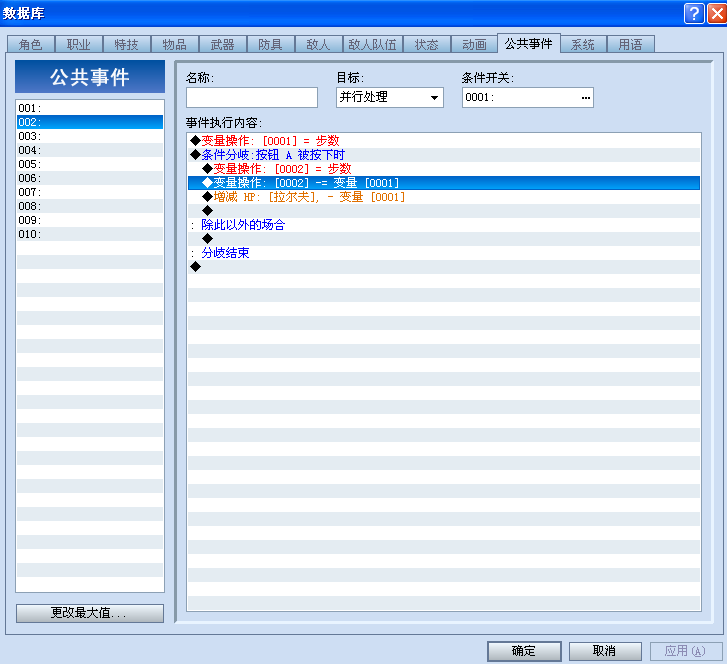The image size is (727, 664).
Task: Click empty diamond line below 增减 HP
Action: tap(444, 211)
